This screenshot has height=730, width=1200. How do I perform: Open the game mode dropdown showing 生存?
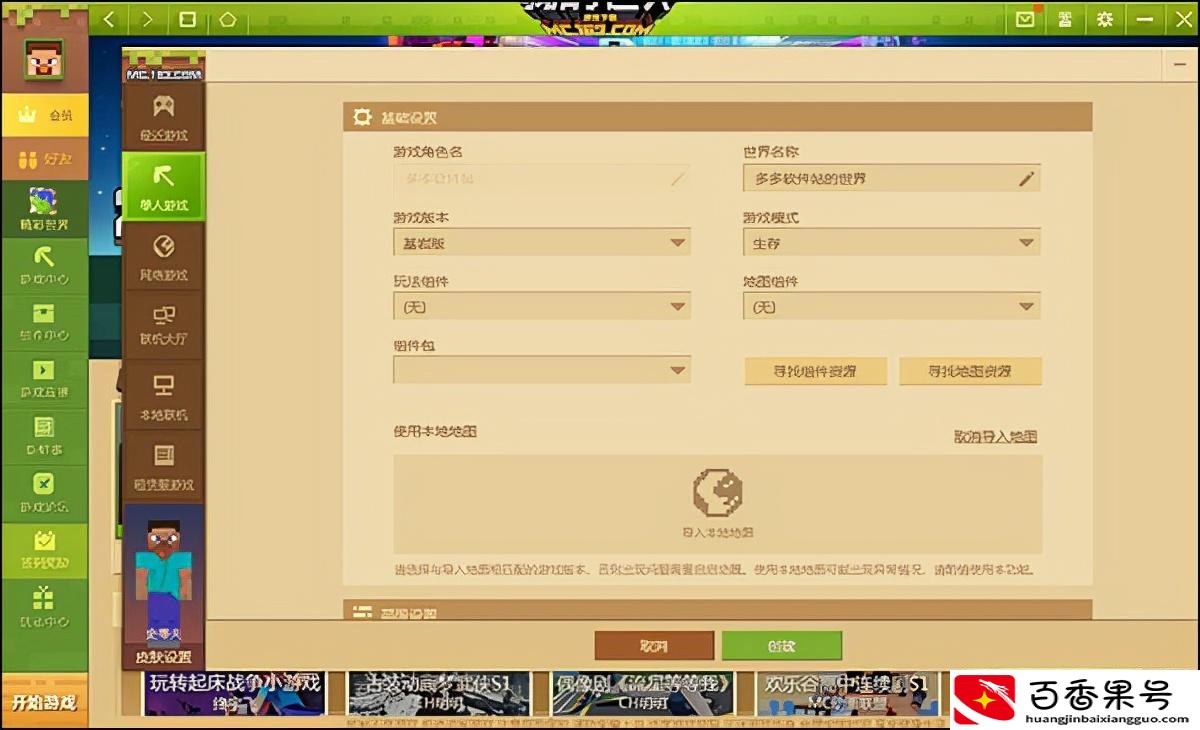(x=892, y=242)
